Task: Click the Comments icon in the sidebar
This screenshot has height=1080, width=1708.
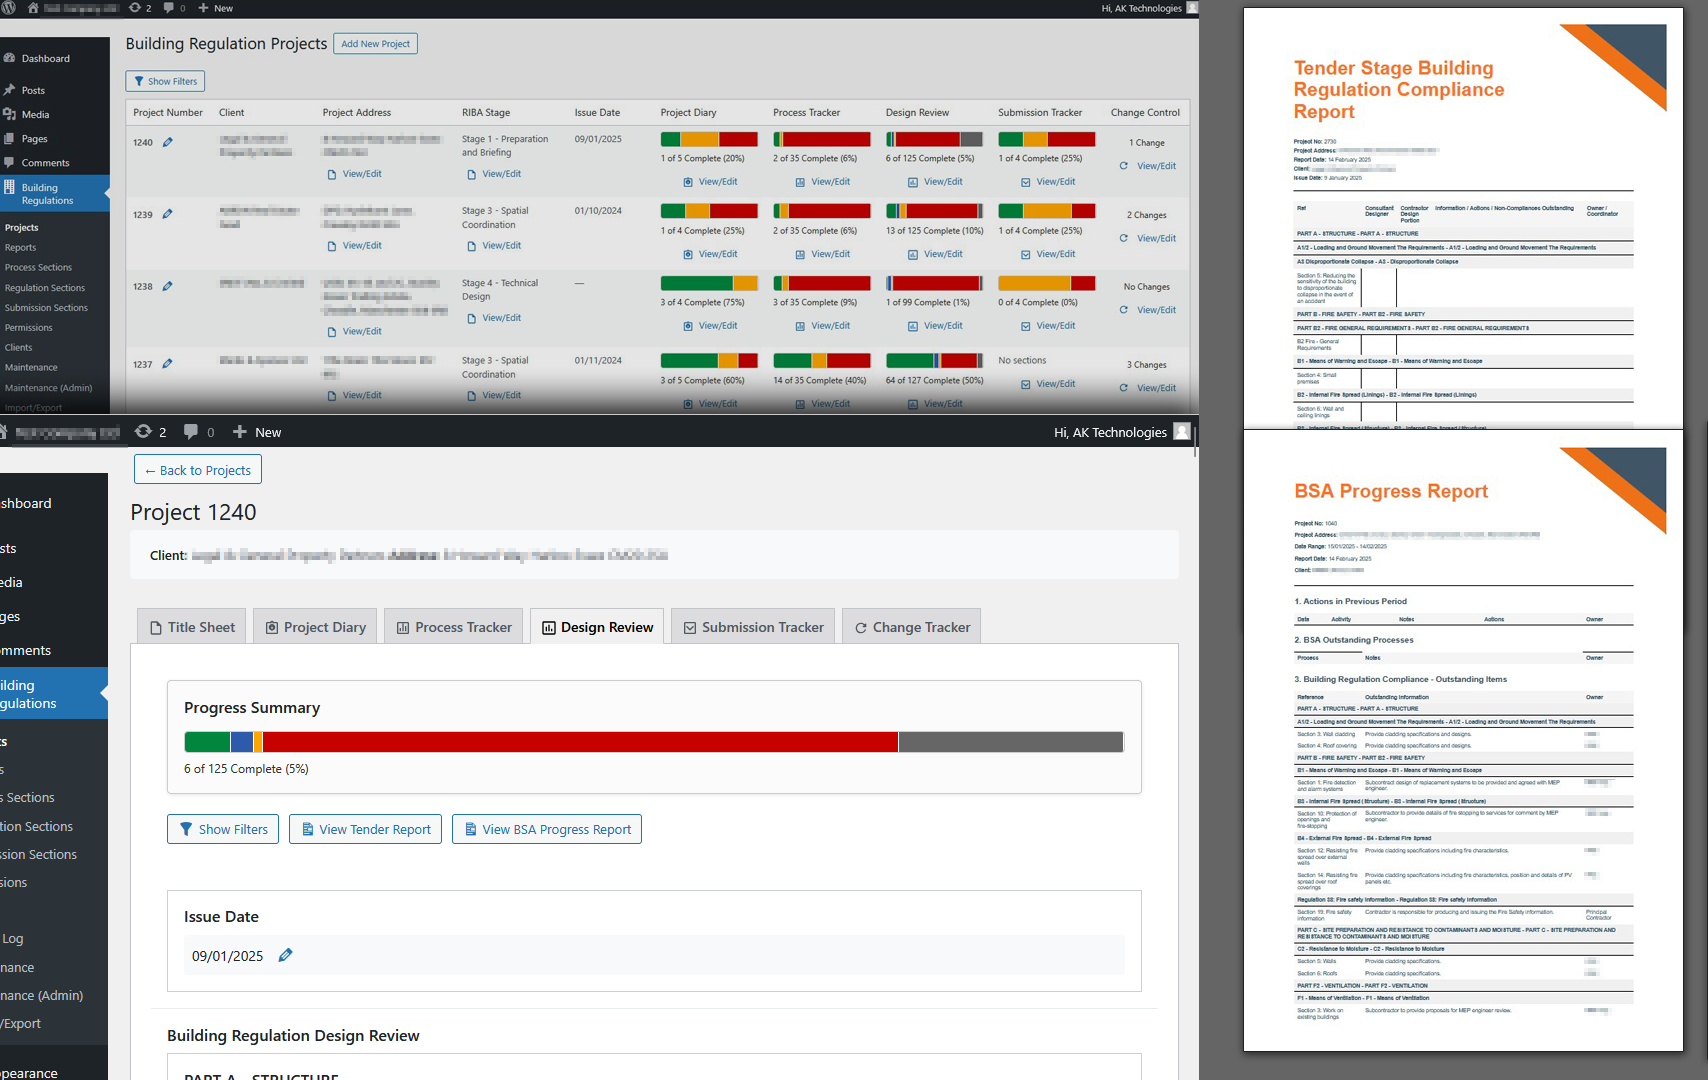Action: pos(9,162)
